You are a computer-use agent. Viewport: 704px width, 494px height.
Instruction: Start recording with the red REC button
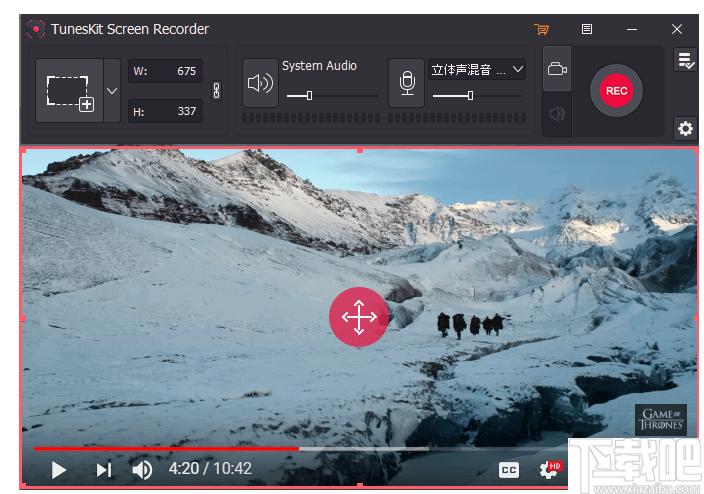pos(616,91)
